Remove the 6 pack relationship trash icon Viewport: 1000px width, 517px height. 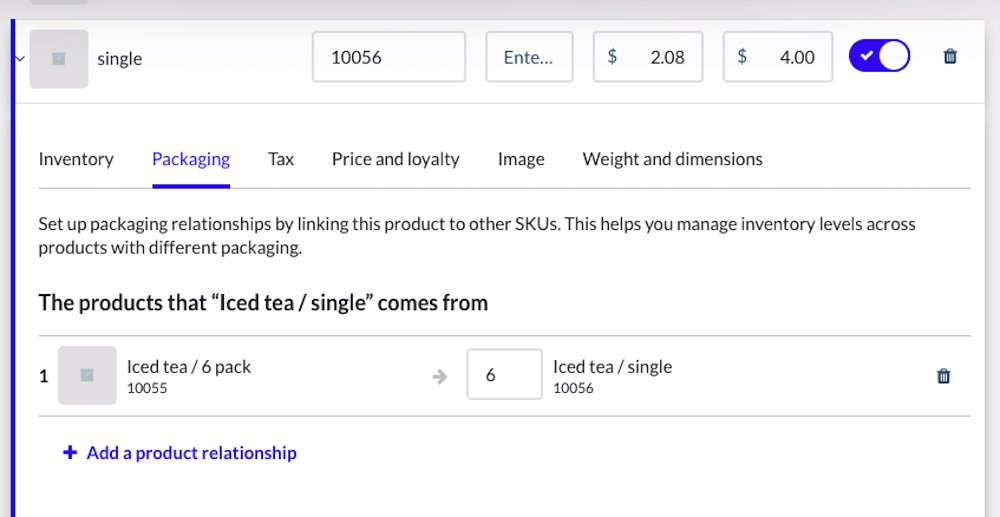tap(943, 376)
